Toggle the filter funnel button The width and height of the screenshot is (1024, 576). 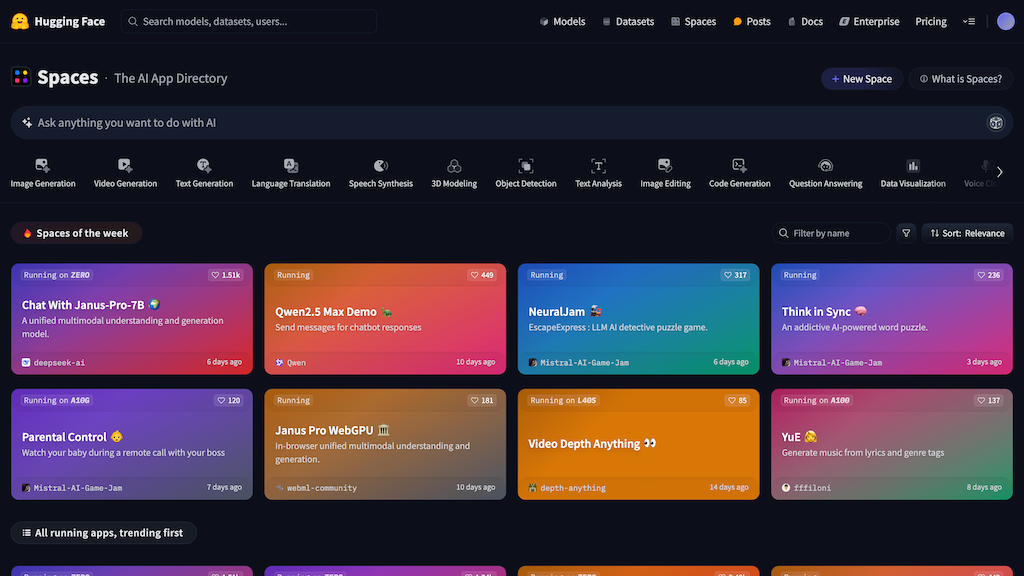pyautogui.click(x=906, y=233)
